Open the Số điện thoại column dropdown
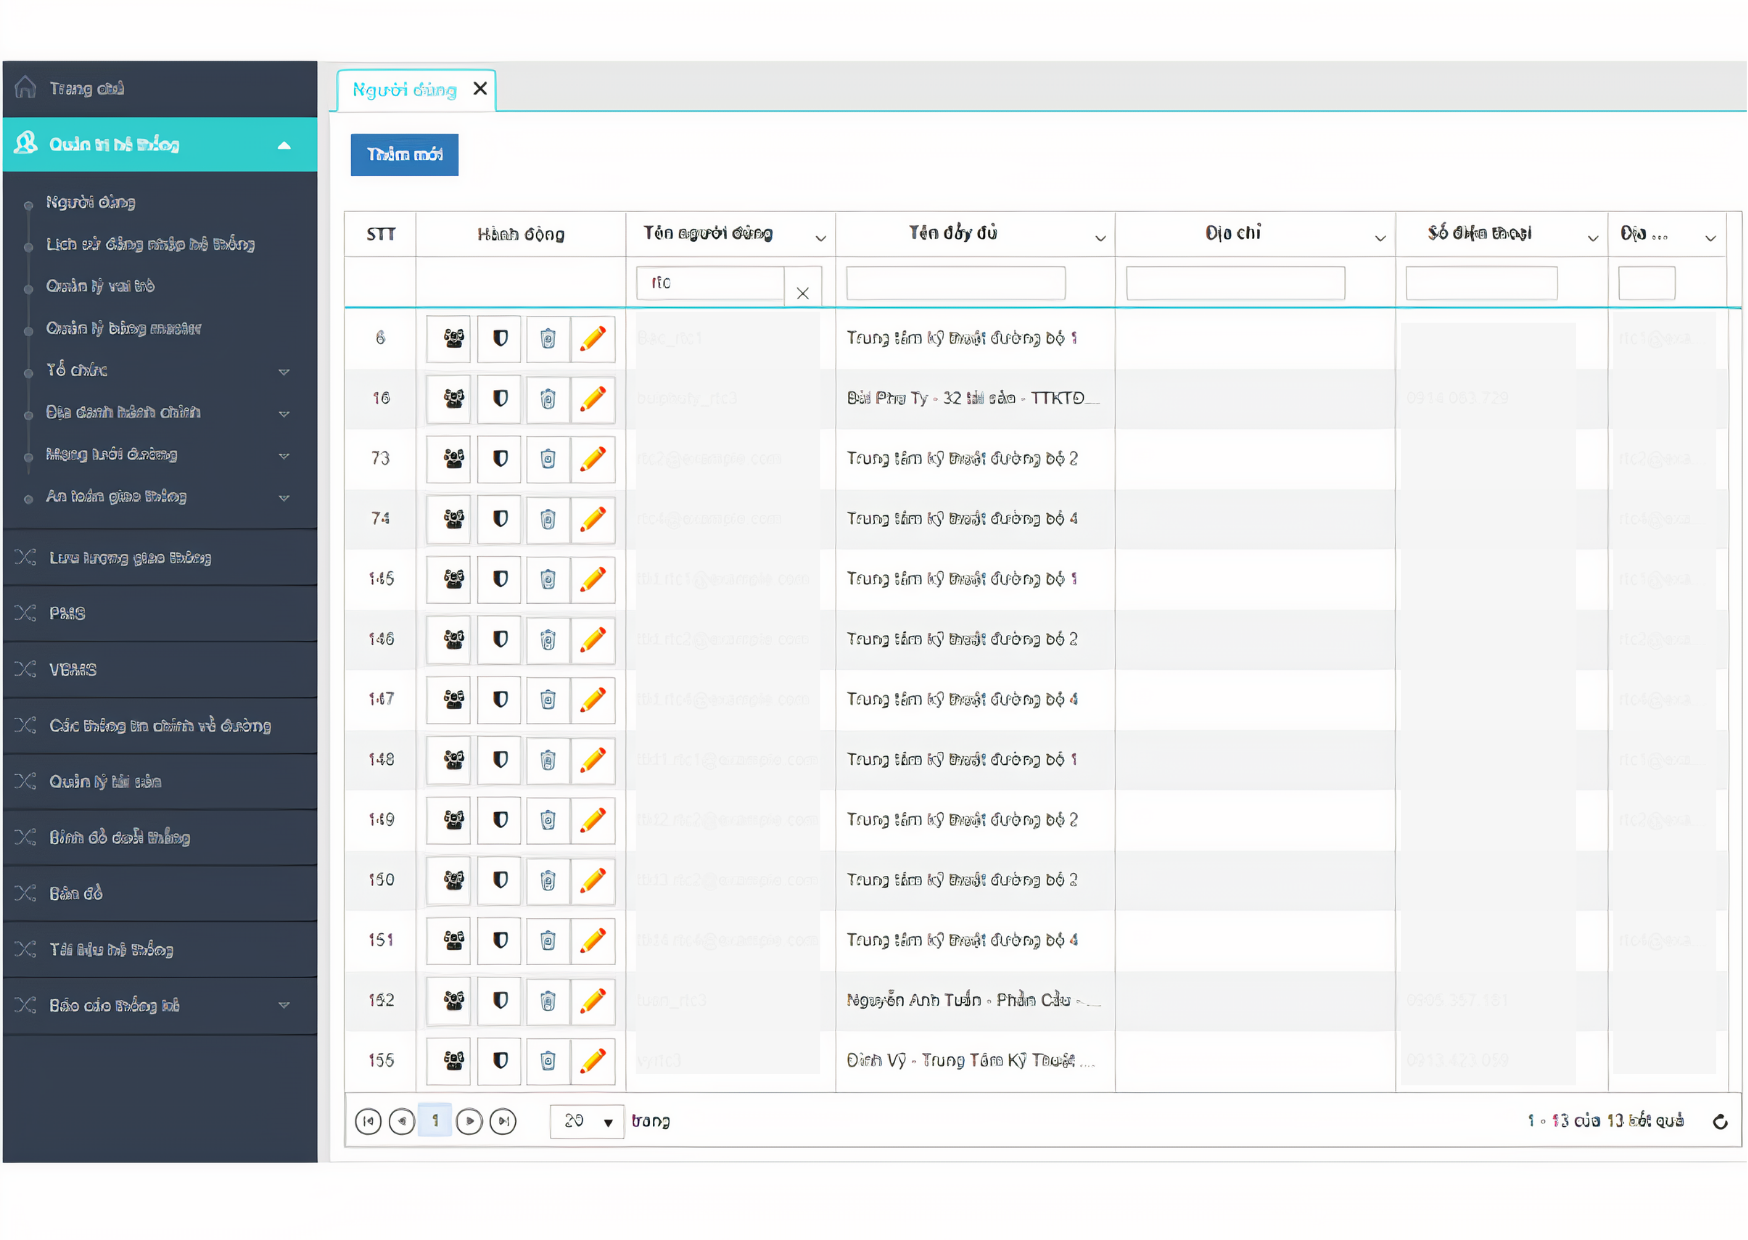Image resolution: width=1748 pixels, height=1240 pixels. [x=1593, y=238]
